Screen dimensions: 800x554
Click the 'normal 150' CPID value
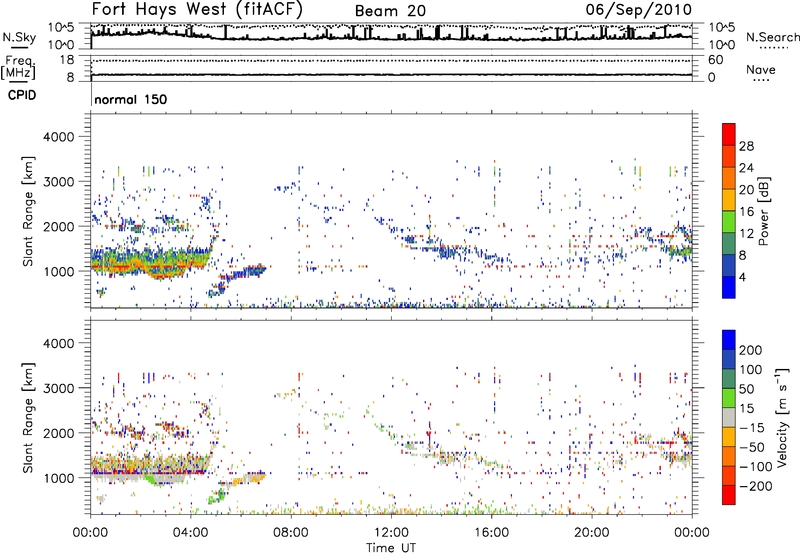(131, 99)
